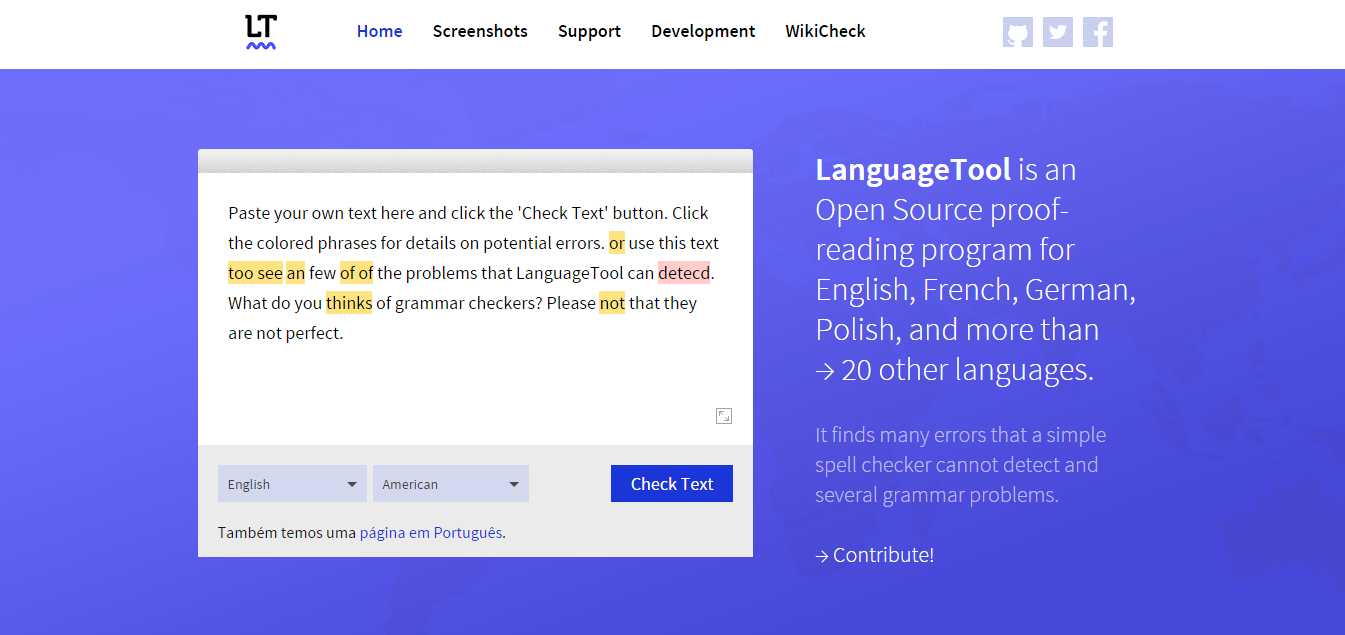The width and height of the screenshot is (1345, 635).
Task: Click the misspelled word 'detecd'
Action: point(684,273)
